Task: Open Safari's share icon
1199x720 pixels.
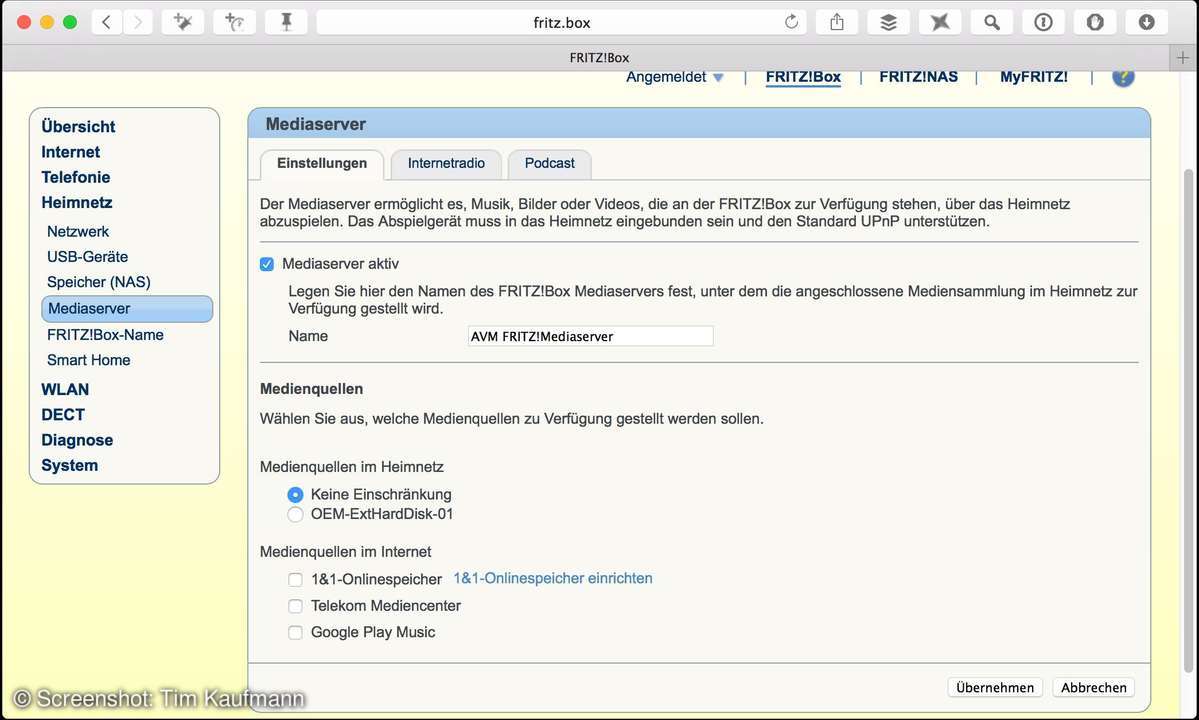Action: pyautogui.click(x=837, y=22)
